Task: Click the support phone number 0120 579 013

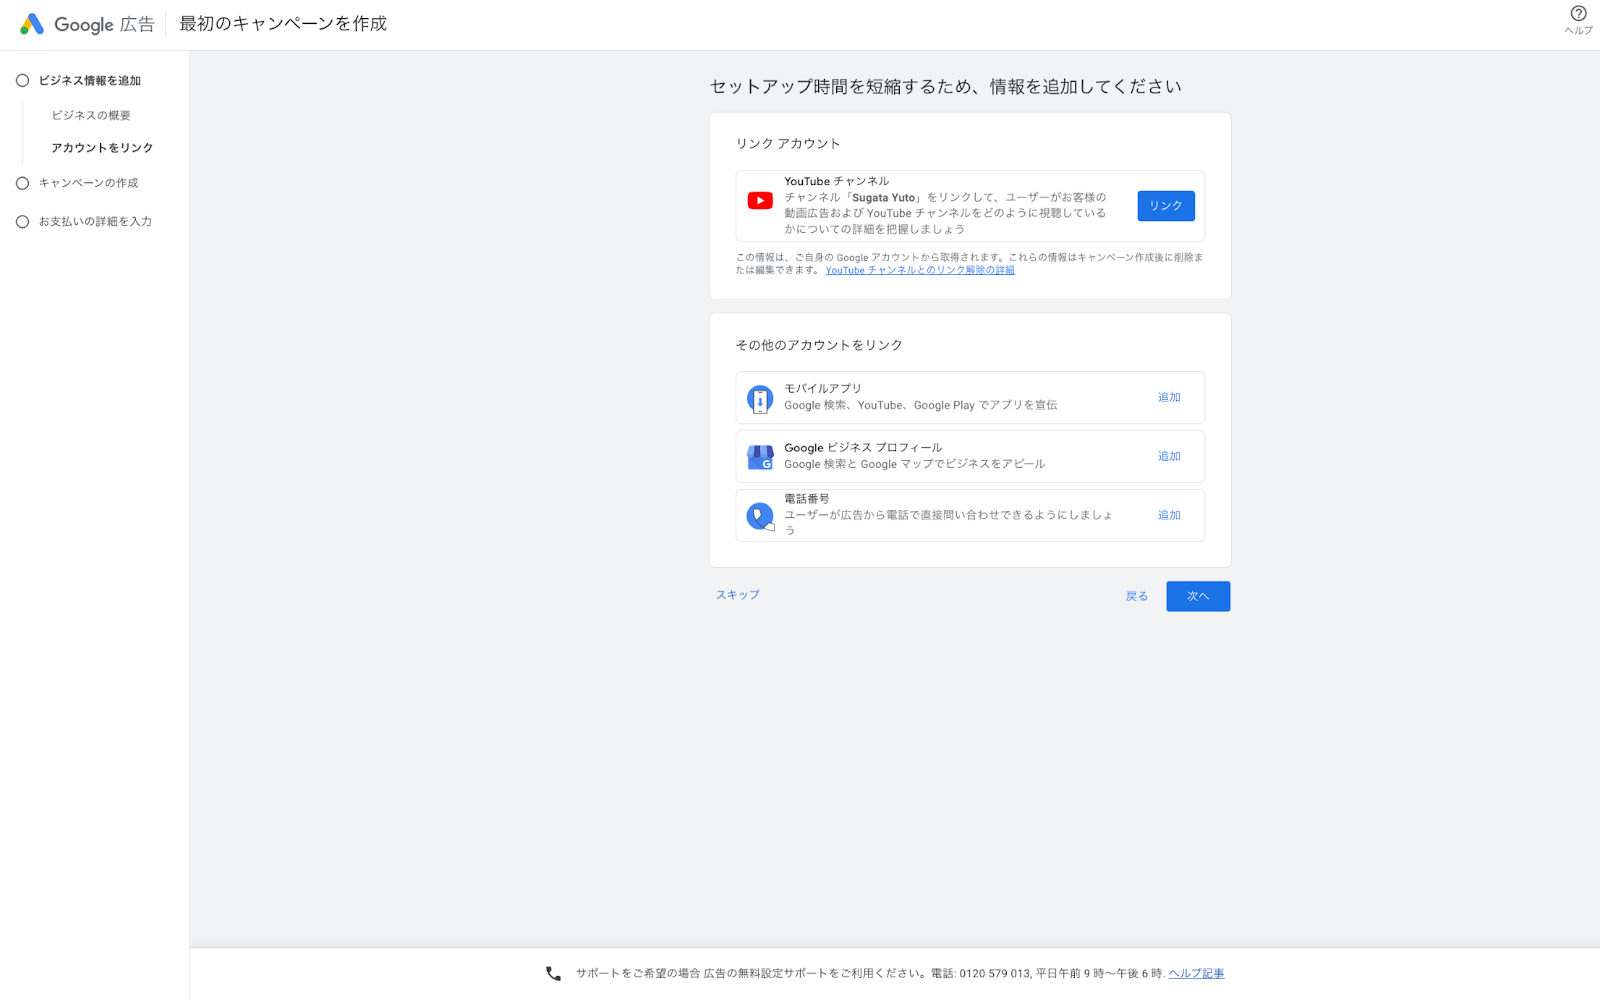Action: (x=995, y=973)
